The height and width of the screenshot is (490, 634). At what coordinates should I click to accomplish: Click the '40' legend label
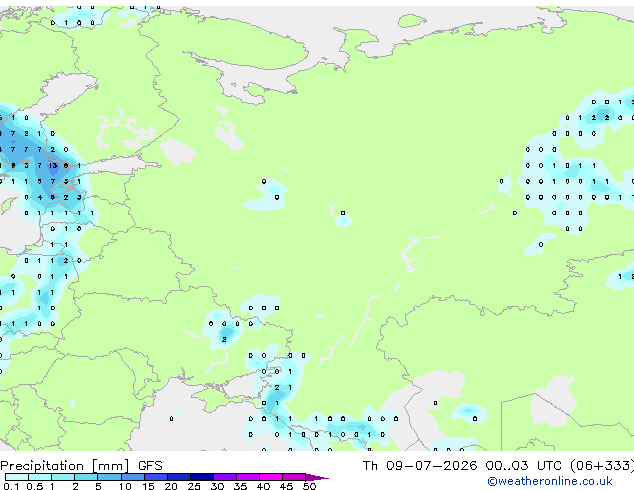pyautogui.click(x=263, y=486)
